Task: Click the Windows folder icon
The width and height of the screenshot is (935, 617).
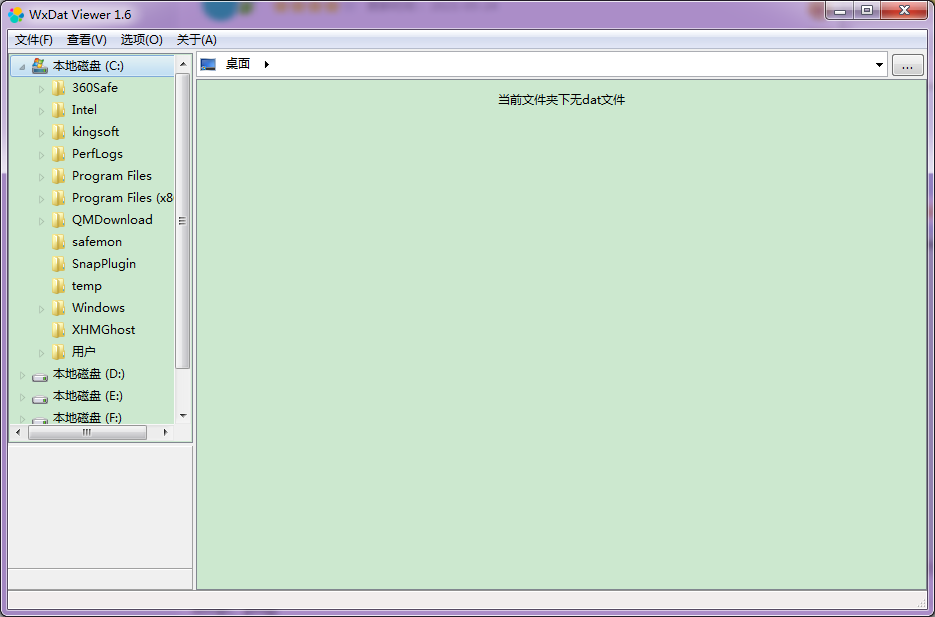Action: click(x=60, y=307)
